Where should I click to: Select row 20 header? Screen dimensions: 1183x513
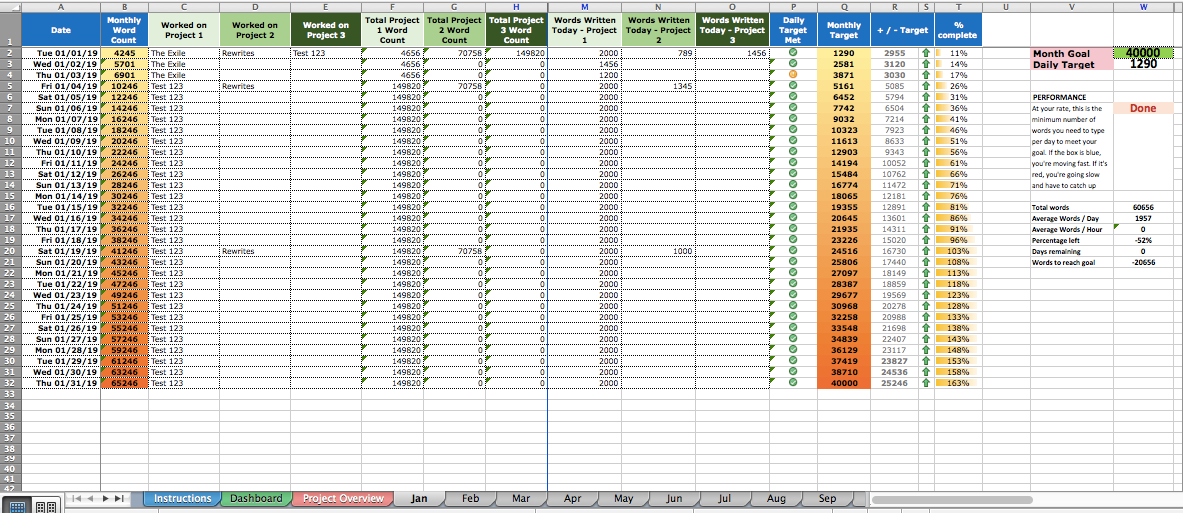click(x=11, y=251)
